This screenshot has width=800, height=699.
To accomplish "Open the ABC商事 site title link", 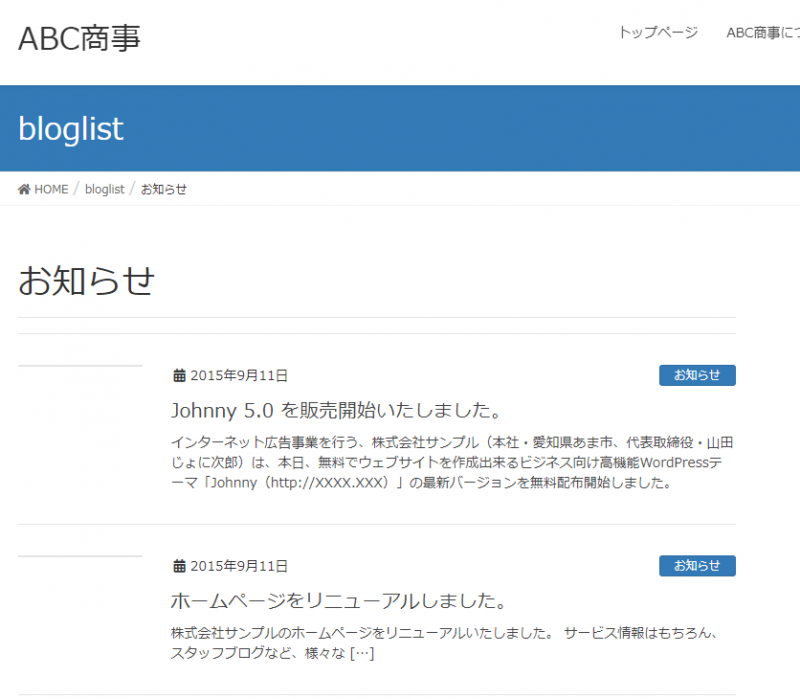I will pyautogui.click(x=79, y=38).
